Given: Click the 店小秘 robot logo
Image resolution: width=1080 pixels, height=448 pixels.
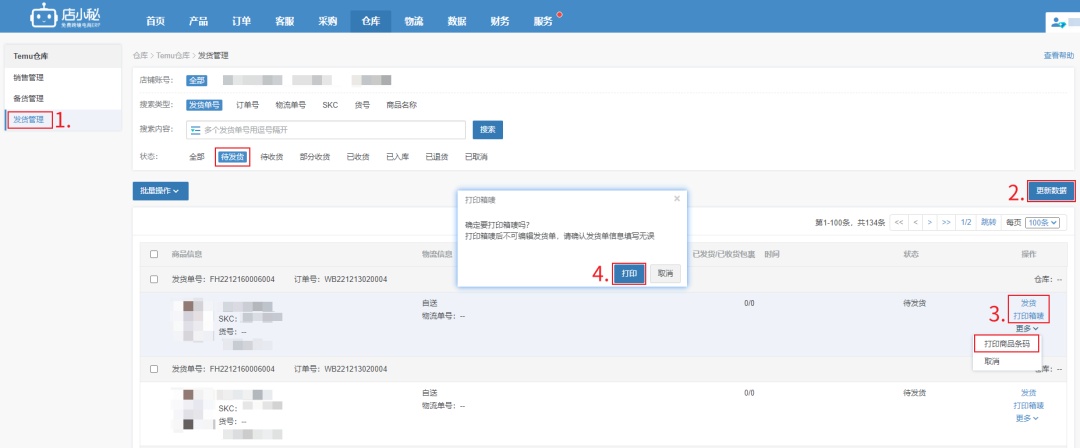Looking at the screenshot, I should (43, 16).
